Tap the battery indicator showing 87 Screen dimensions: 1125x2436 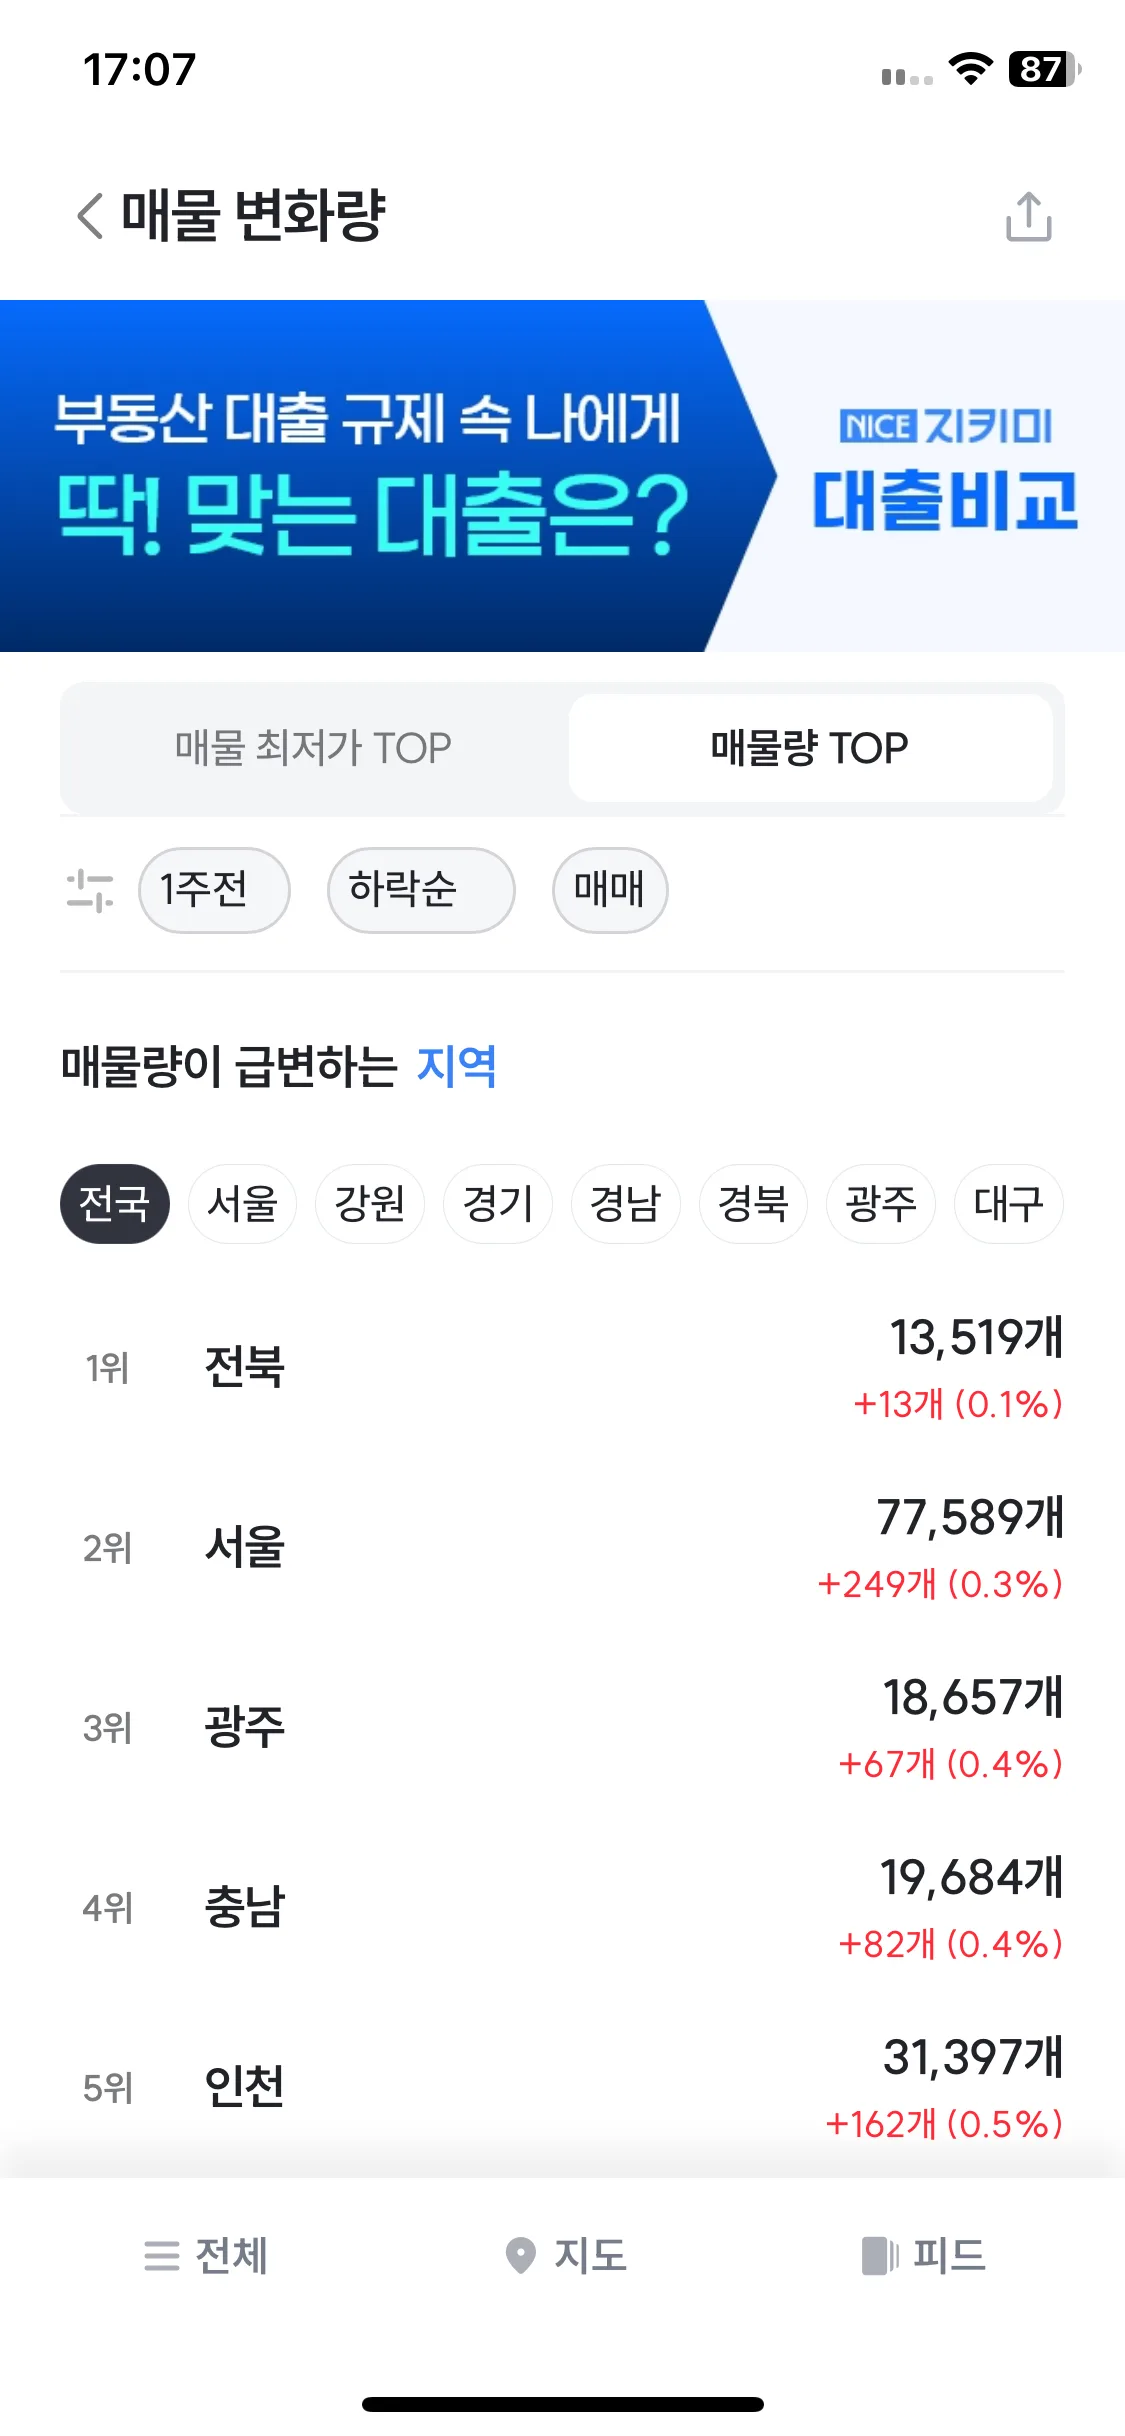coord(1045,69)
